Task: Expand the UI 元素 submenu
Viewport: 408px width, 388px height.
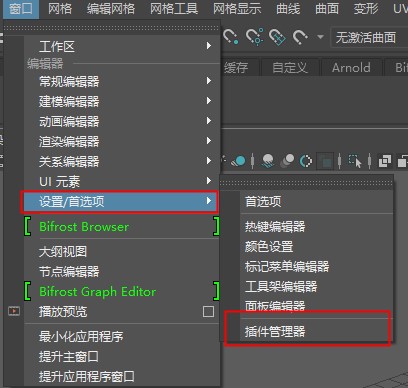Action: [122, 181]
